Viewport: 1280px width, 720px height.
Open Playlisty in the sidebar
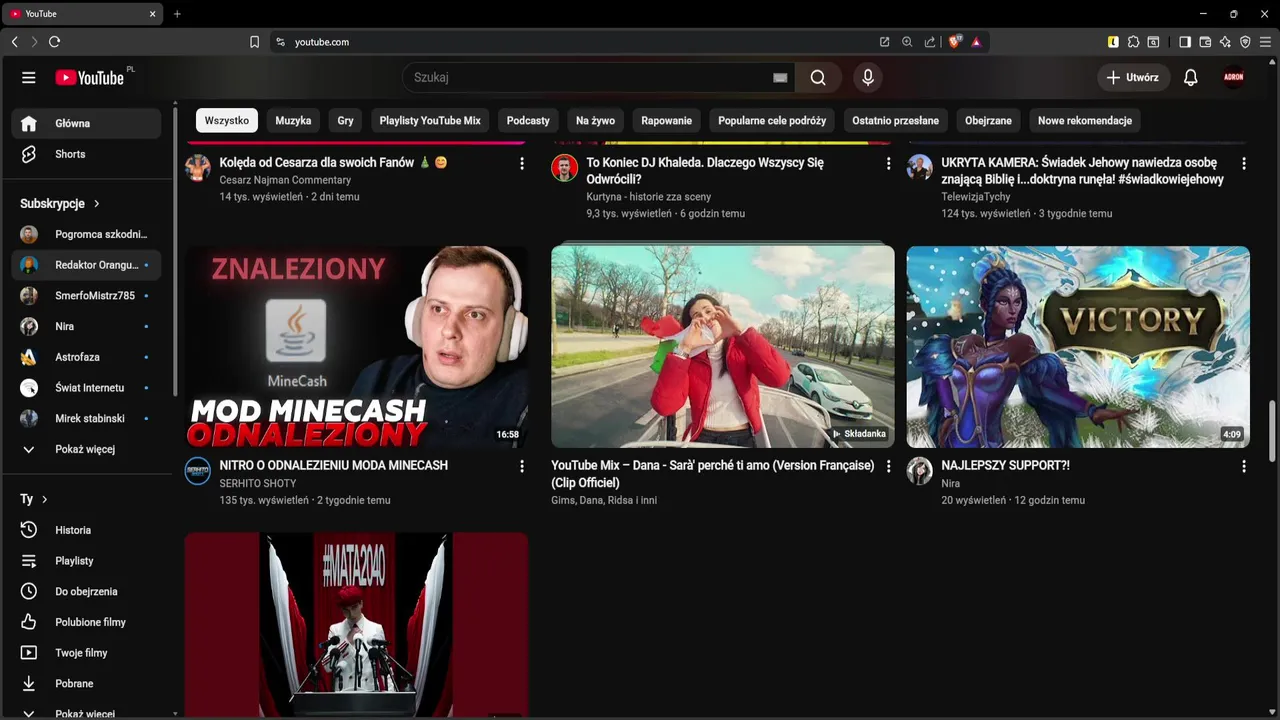pyautogui.click(x=86, y=561)
